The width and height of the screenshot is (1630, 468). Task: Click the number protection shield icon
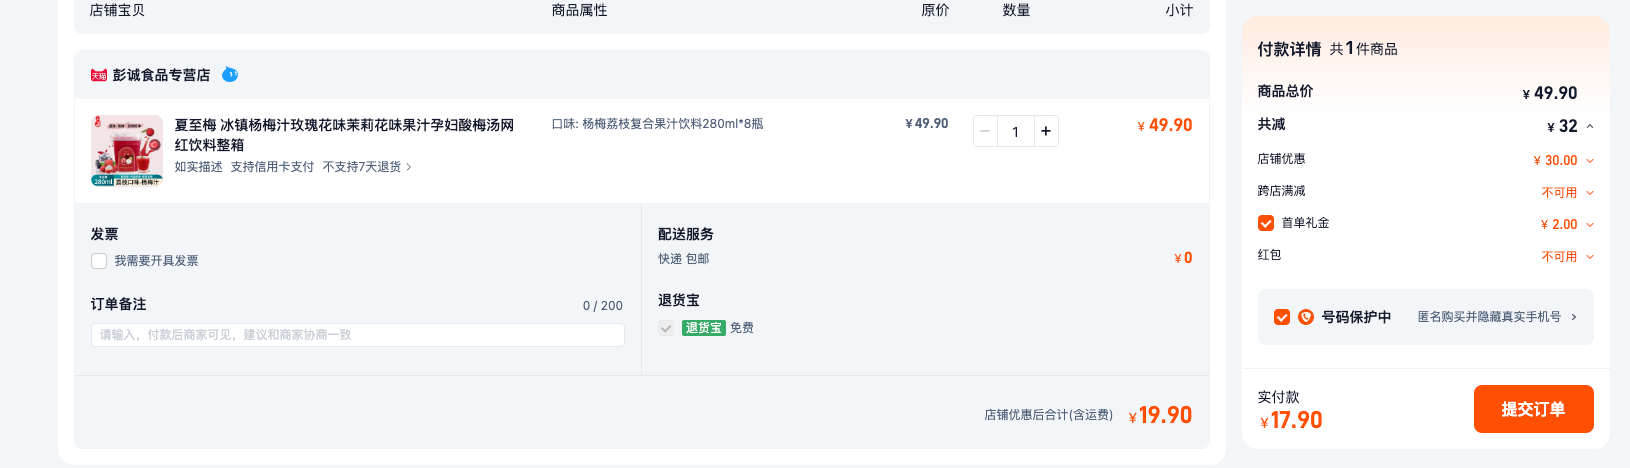[x=1306, y=317]
